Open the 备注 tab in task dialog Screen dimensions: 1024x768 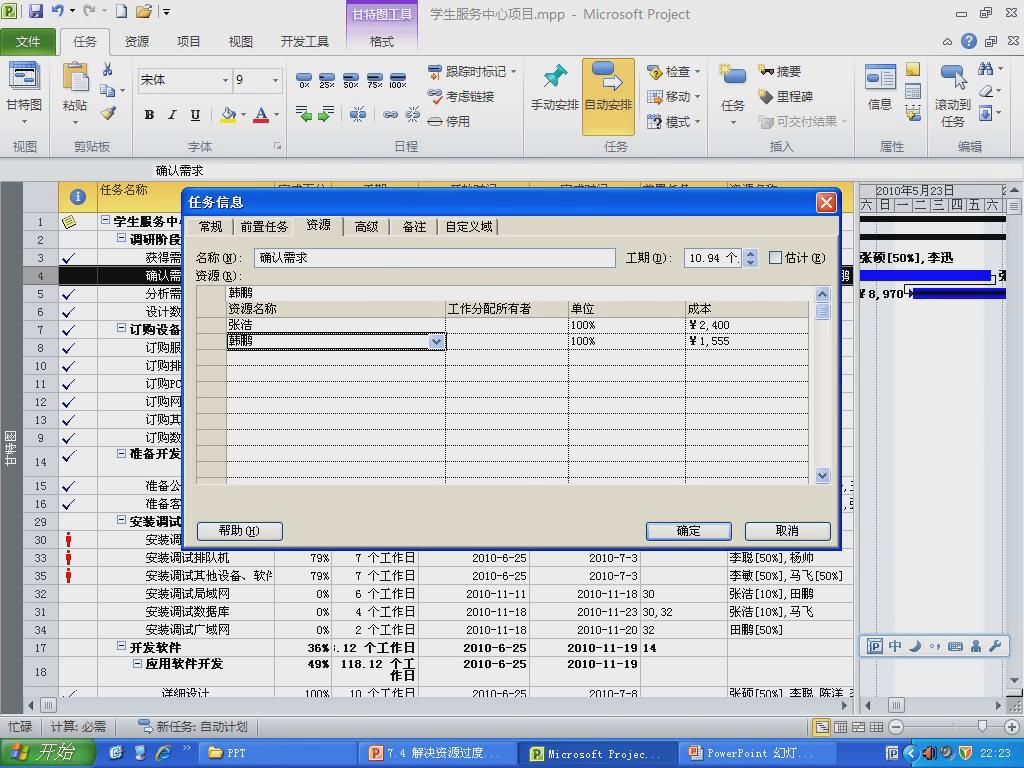414,227
